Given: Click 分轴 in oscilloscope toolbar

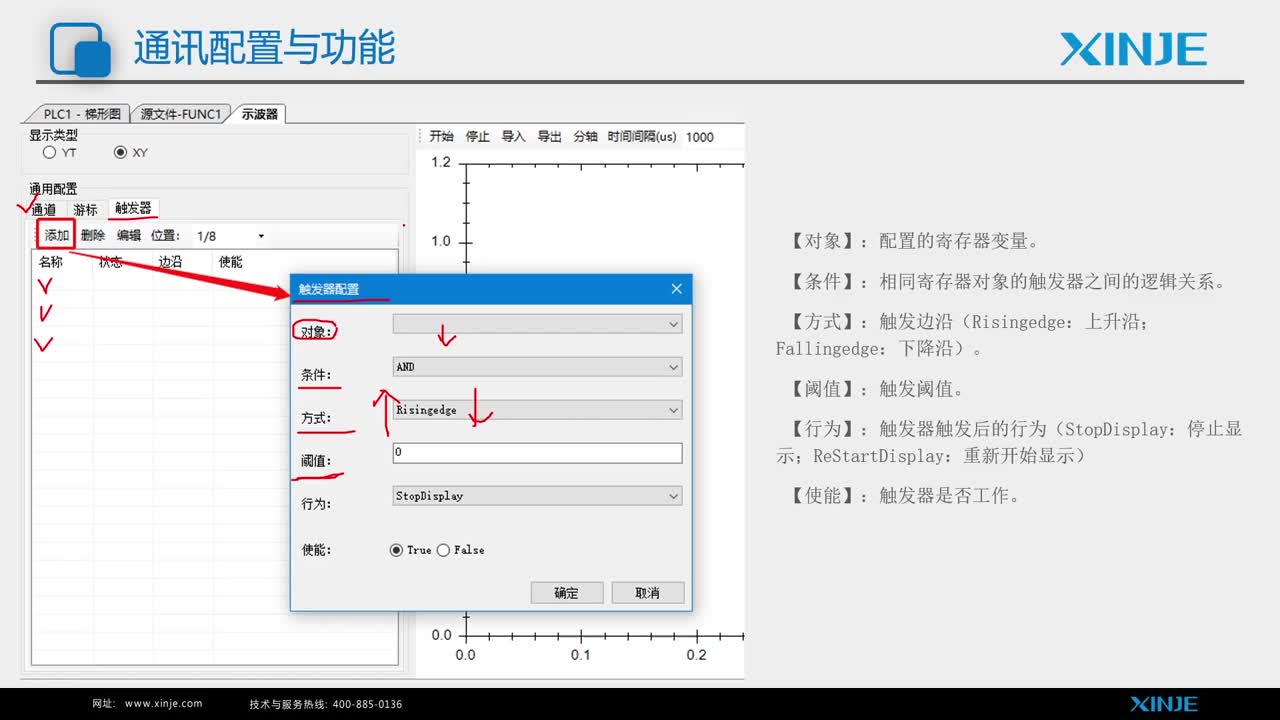Looking at the screenshot, I should coord(585,137).
